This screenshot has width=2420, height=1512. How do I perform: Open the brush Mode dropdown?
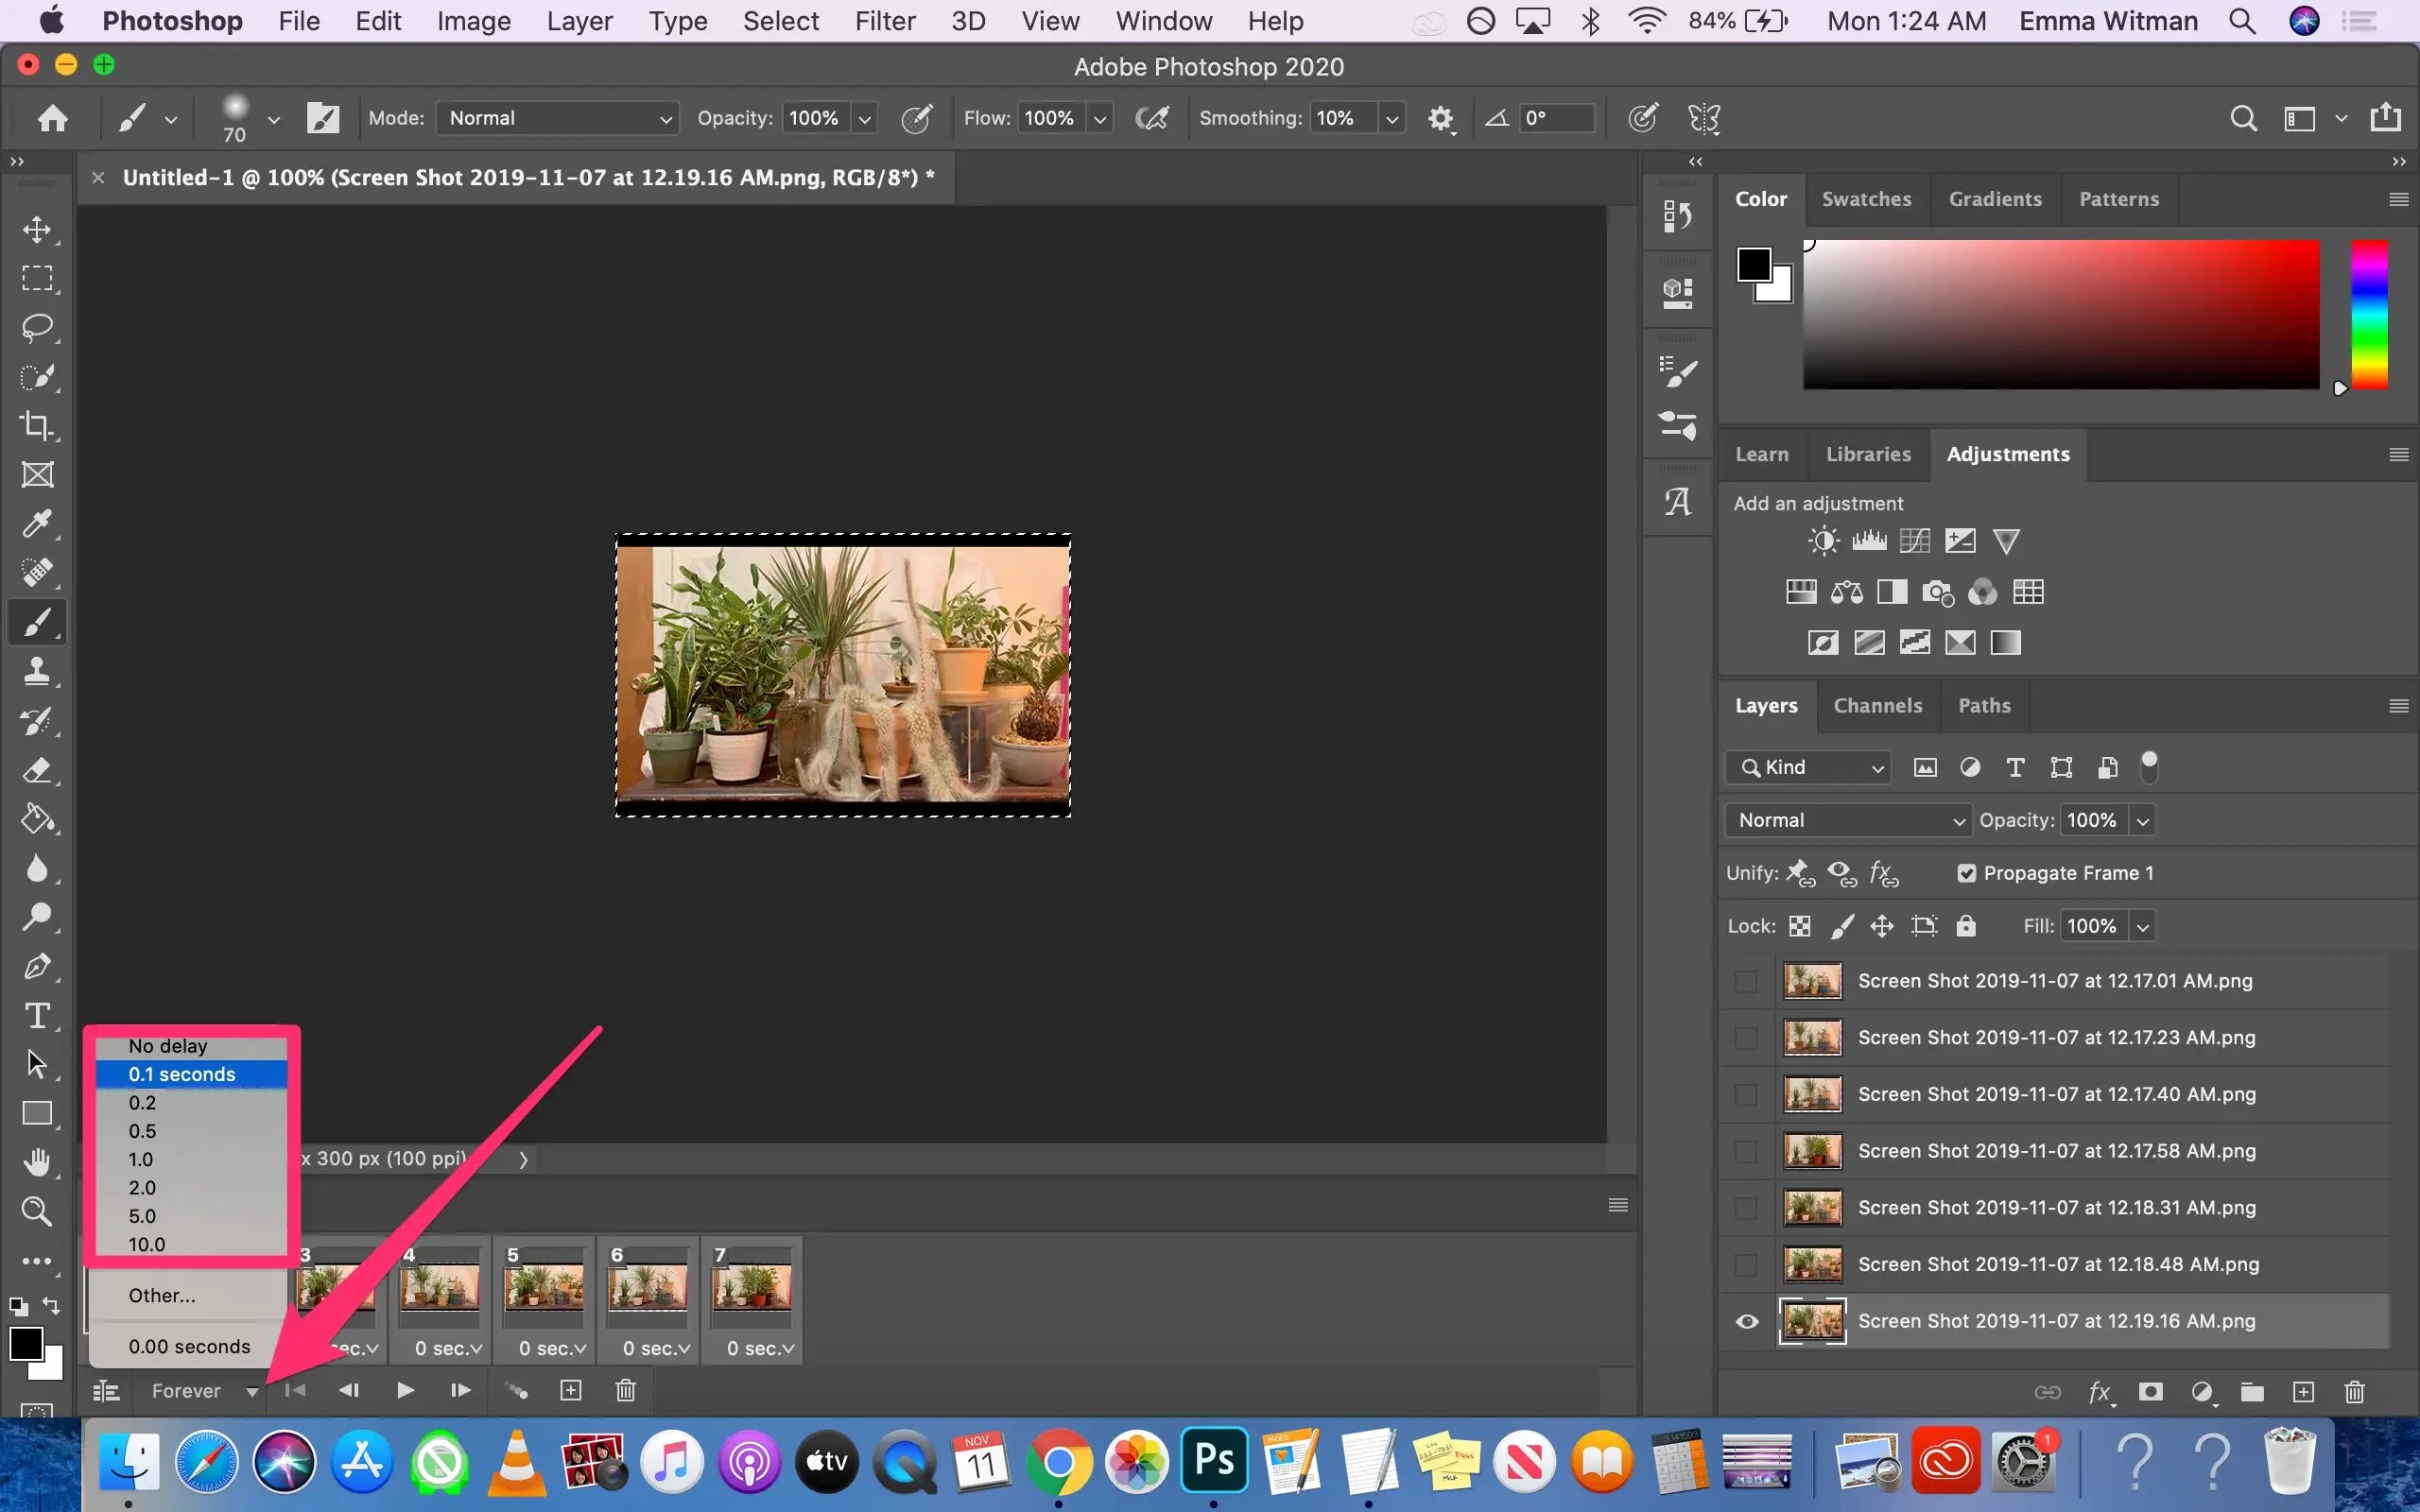pyautogui.click(x=558, y=119)
